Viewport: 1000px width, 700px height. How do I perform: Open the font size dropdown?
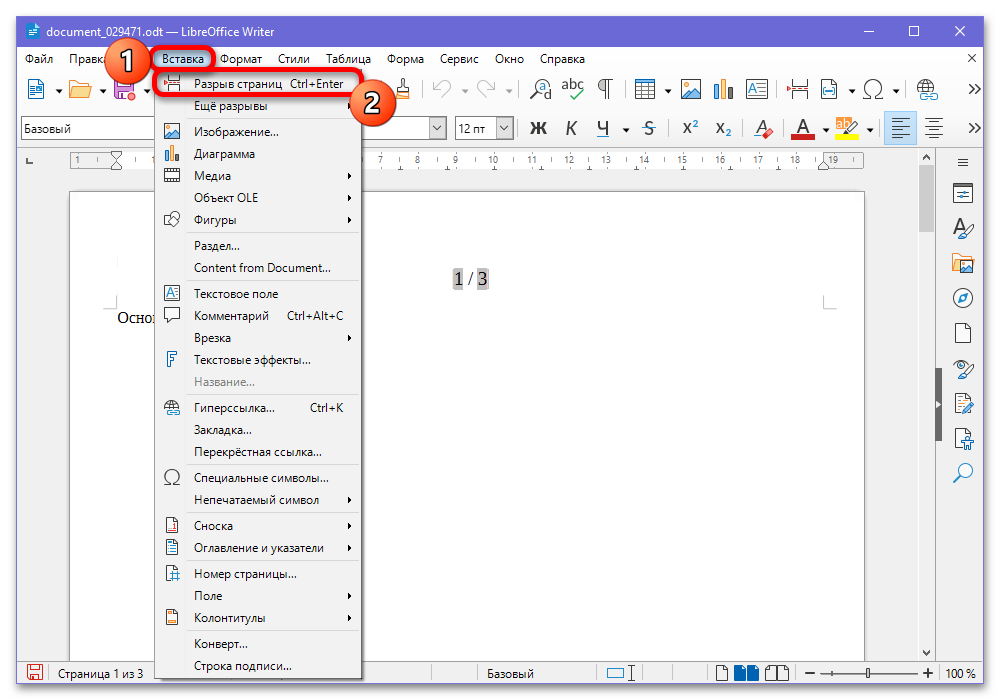(x=504, y=129)
